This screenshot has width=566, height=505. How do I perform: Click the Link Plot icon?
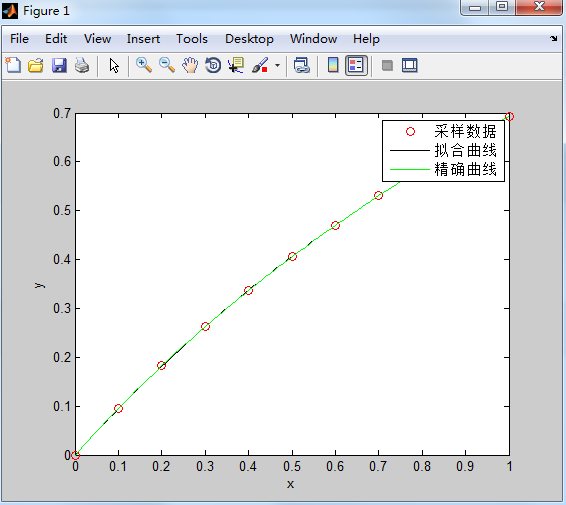(x=302, y=65)
